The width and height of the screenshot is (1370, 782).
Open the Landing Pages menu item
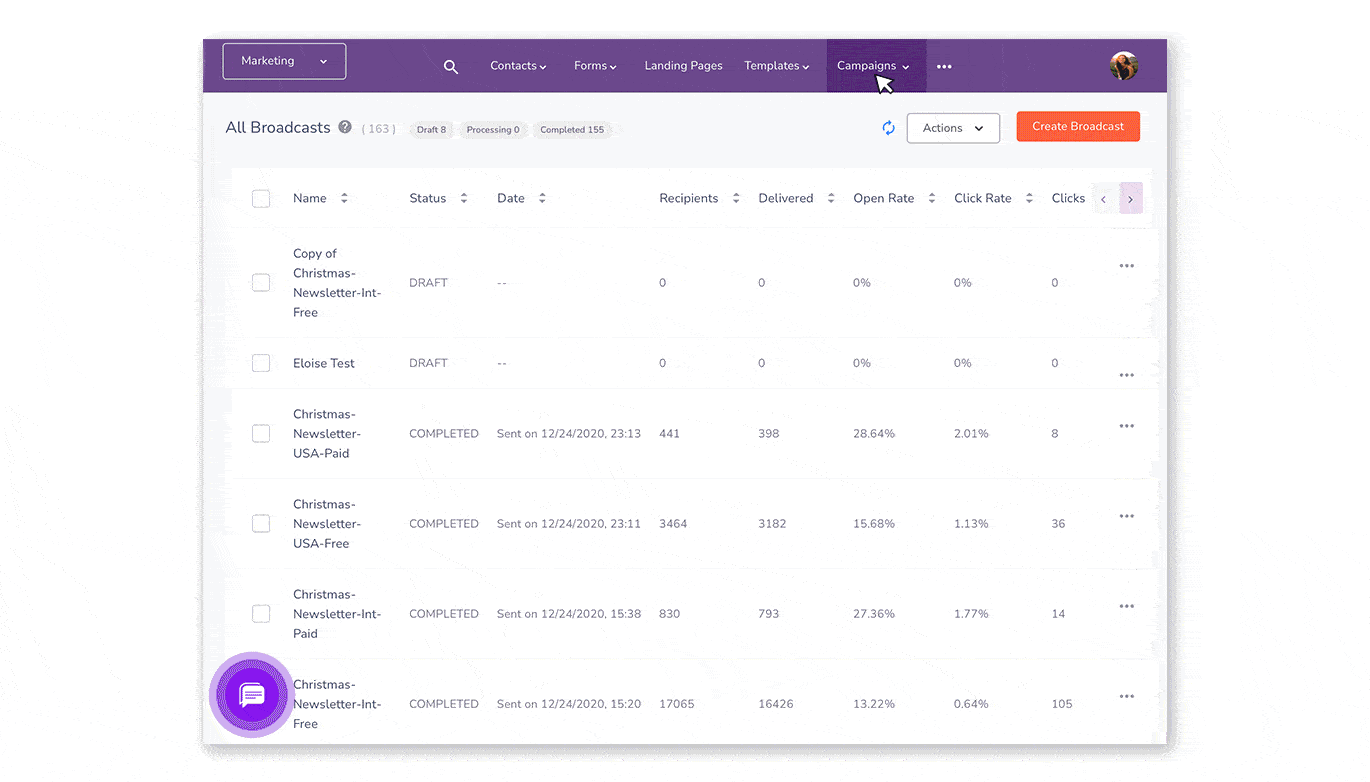pos(683,66)
